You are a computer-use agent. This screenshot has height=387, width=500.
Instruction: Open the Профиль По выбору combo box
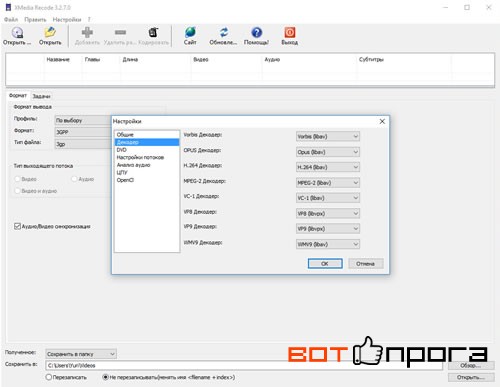pos(83,120)
